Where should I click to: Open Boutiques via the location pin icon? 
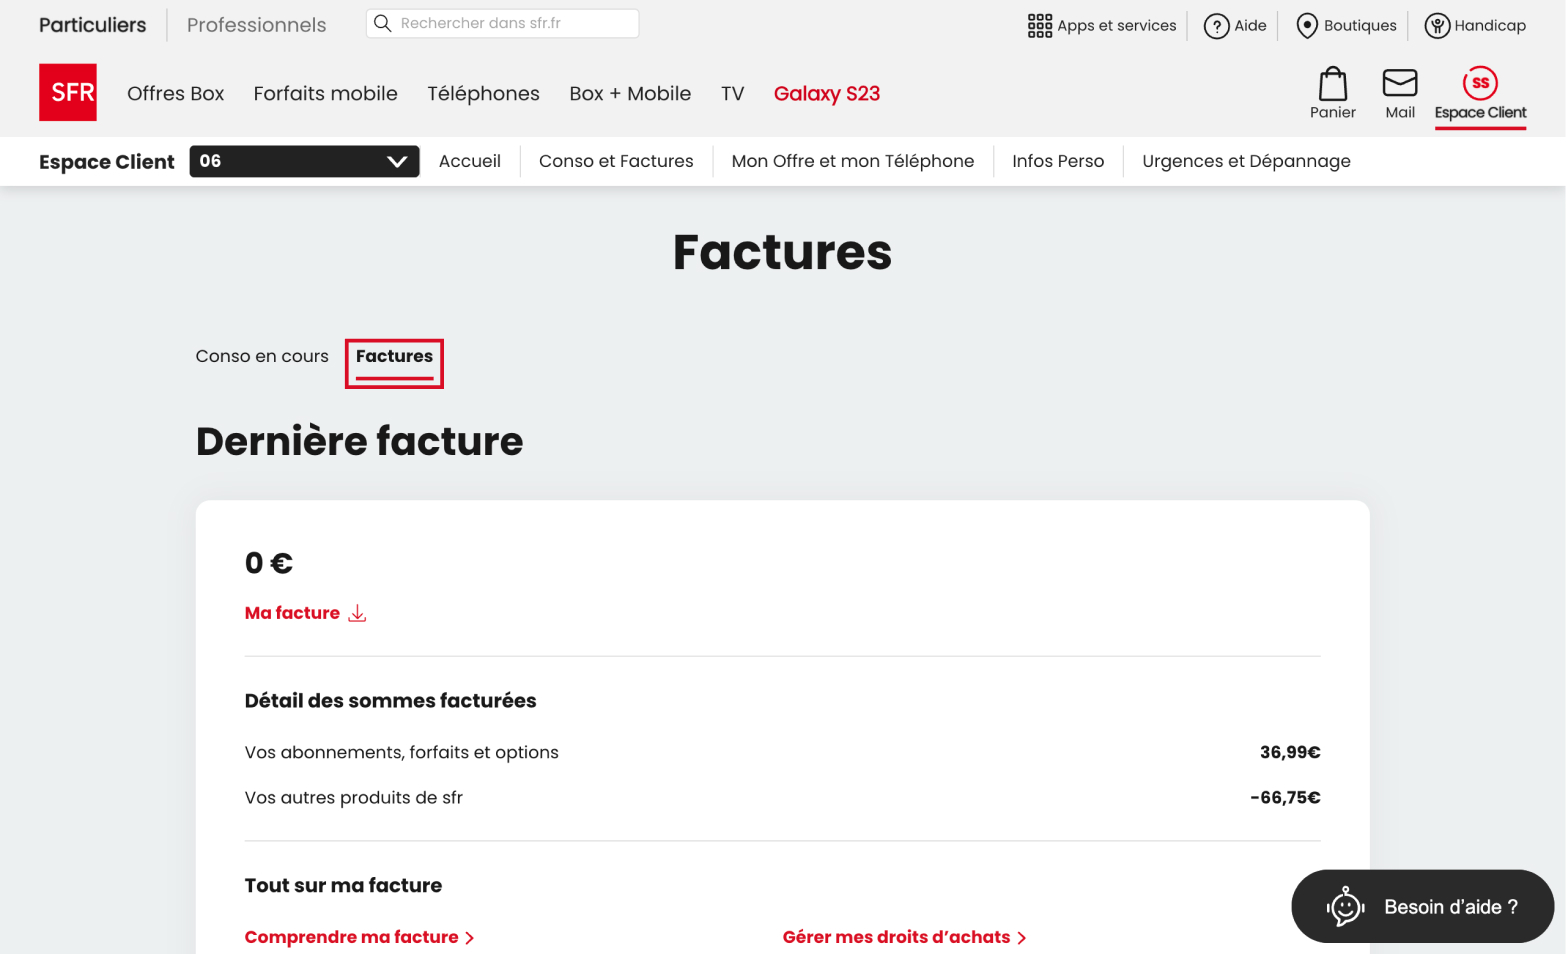coord(1307,25)
